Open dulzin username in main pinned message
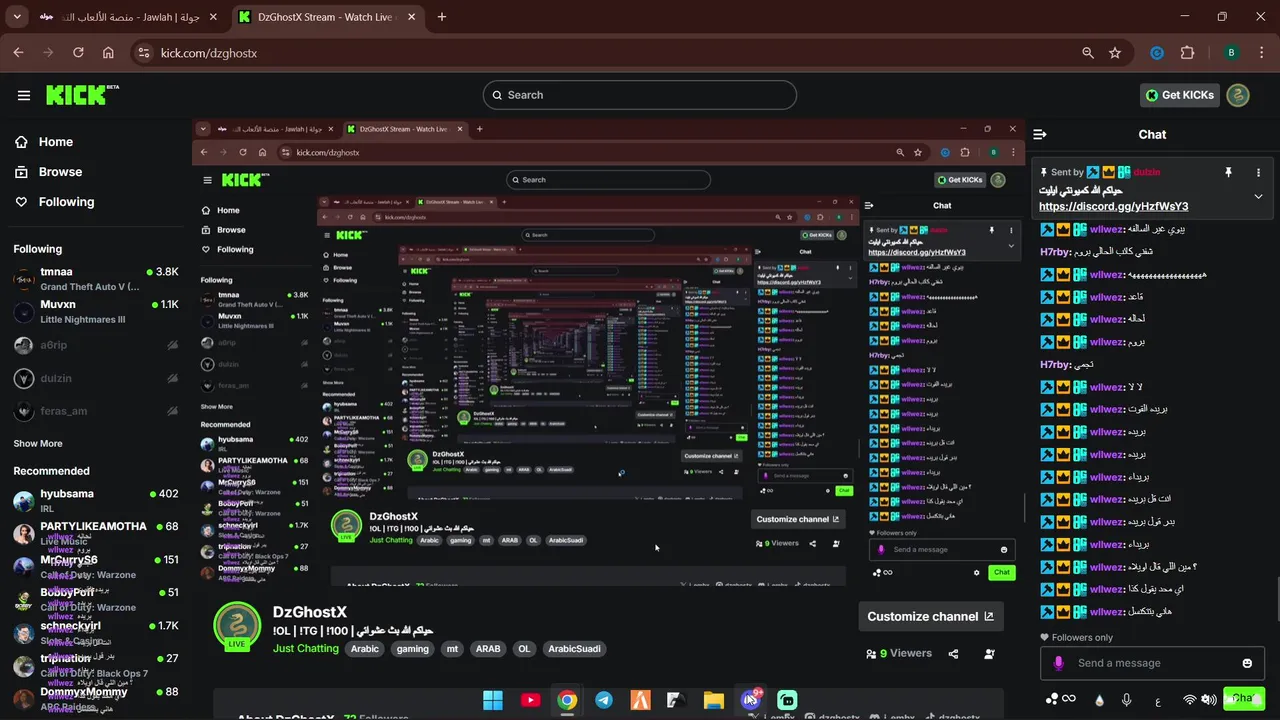1280x720 pixels. tap(1146, 173)
